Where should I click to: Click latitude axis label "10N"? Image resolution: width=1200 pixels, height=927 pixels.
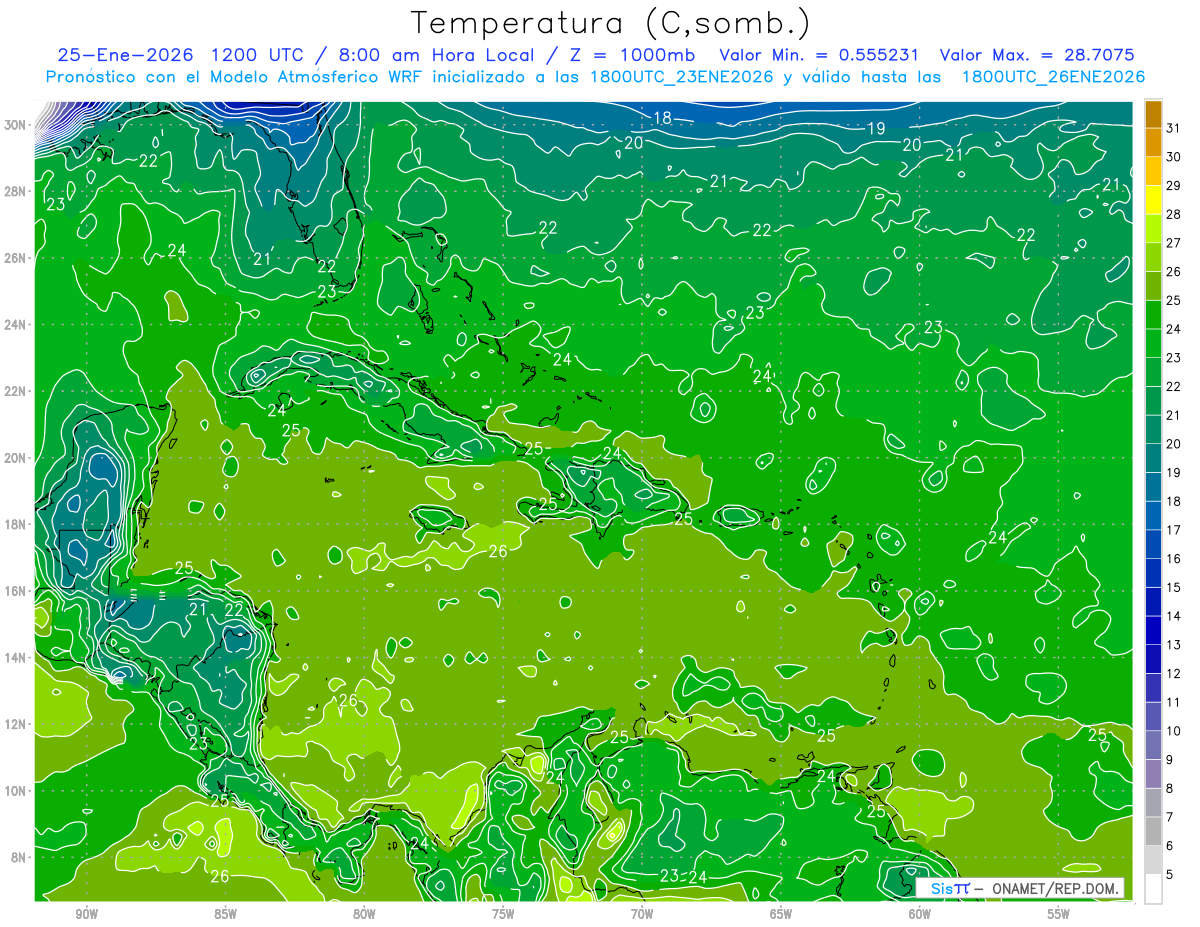coord(16,791)
